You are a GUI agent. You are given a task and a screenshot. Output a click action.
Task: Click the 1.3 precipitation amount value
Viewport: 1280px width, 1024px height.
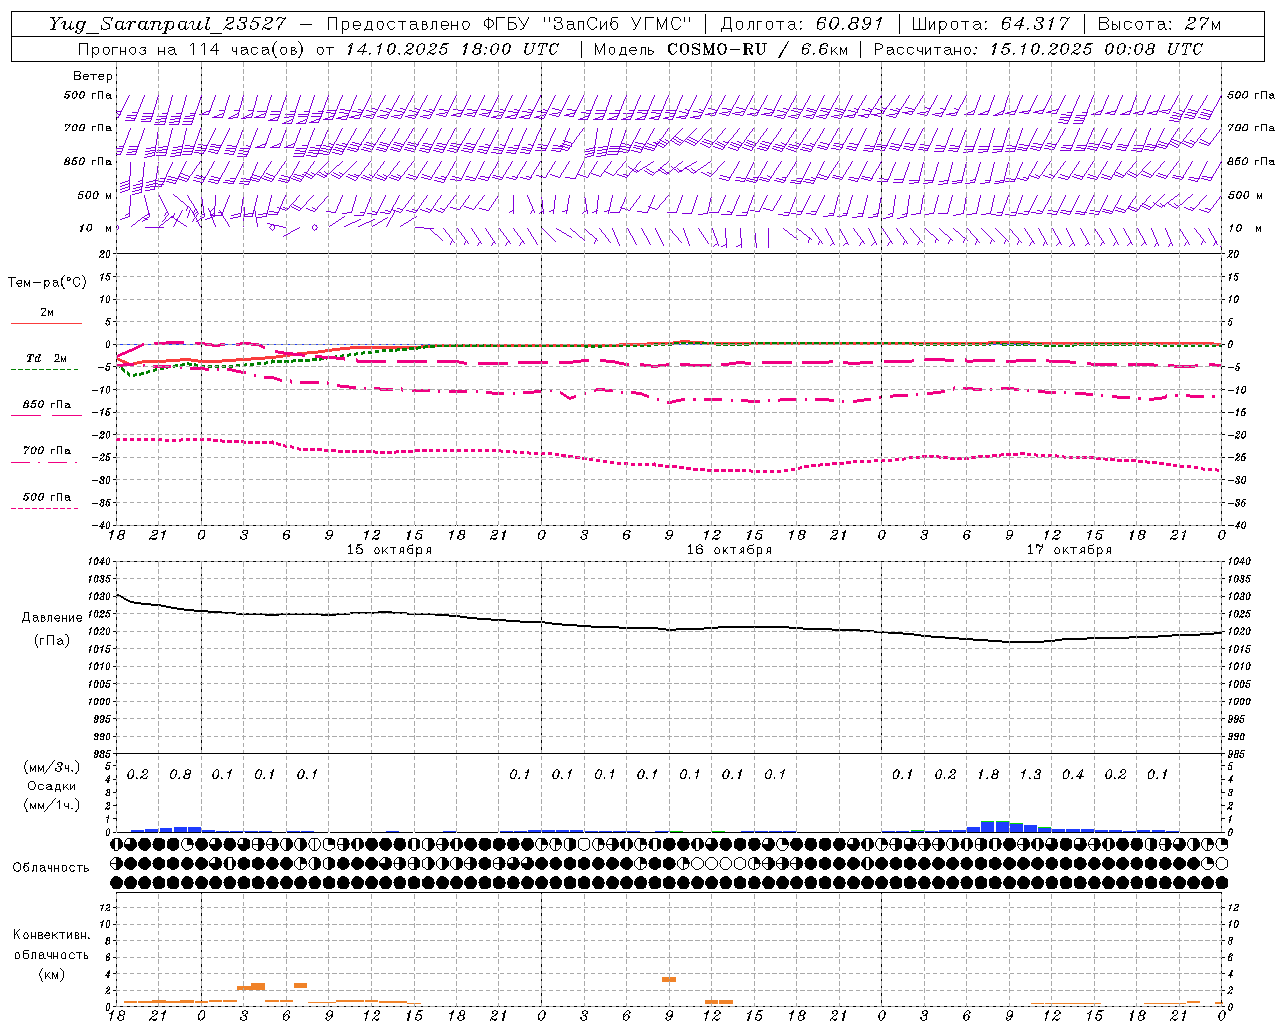tap(1030, 775)
